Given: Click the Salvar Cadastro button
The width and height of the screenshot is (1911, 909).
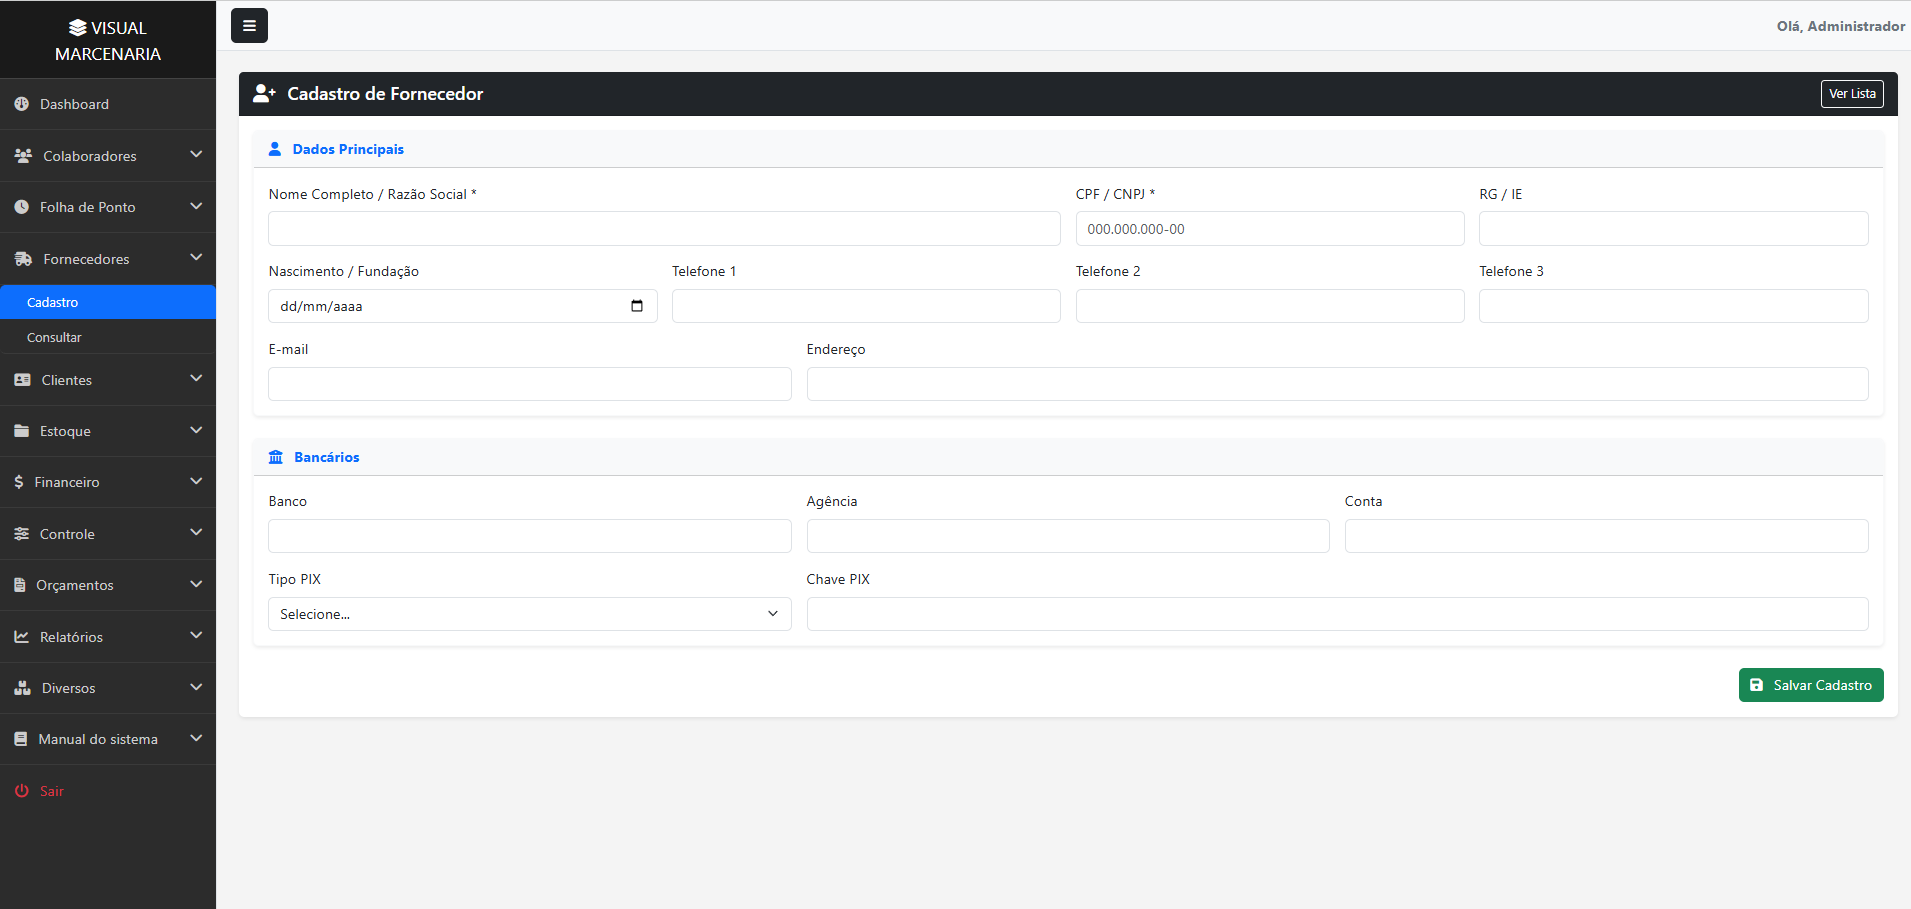Looking at the screenshot, I should (x=1811, y=685).
